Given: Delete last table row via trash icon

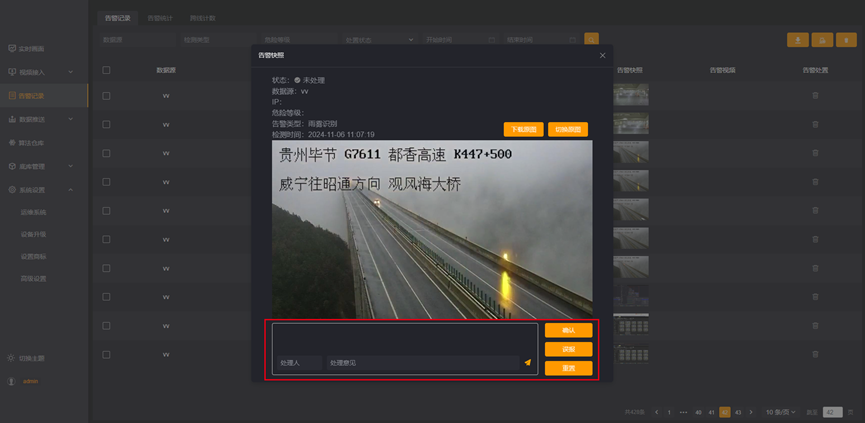Looking at the screenshot, I should click(815, 354).
